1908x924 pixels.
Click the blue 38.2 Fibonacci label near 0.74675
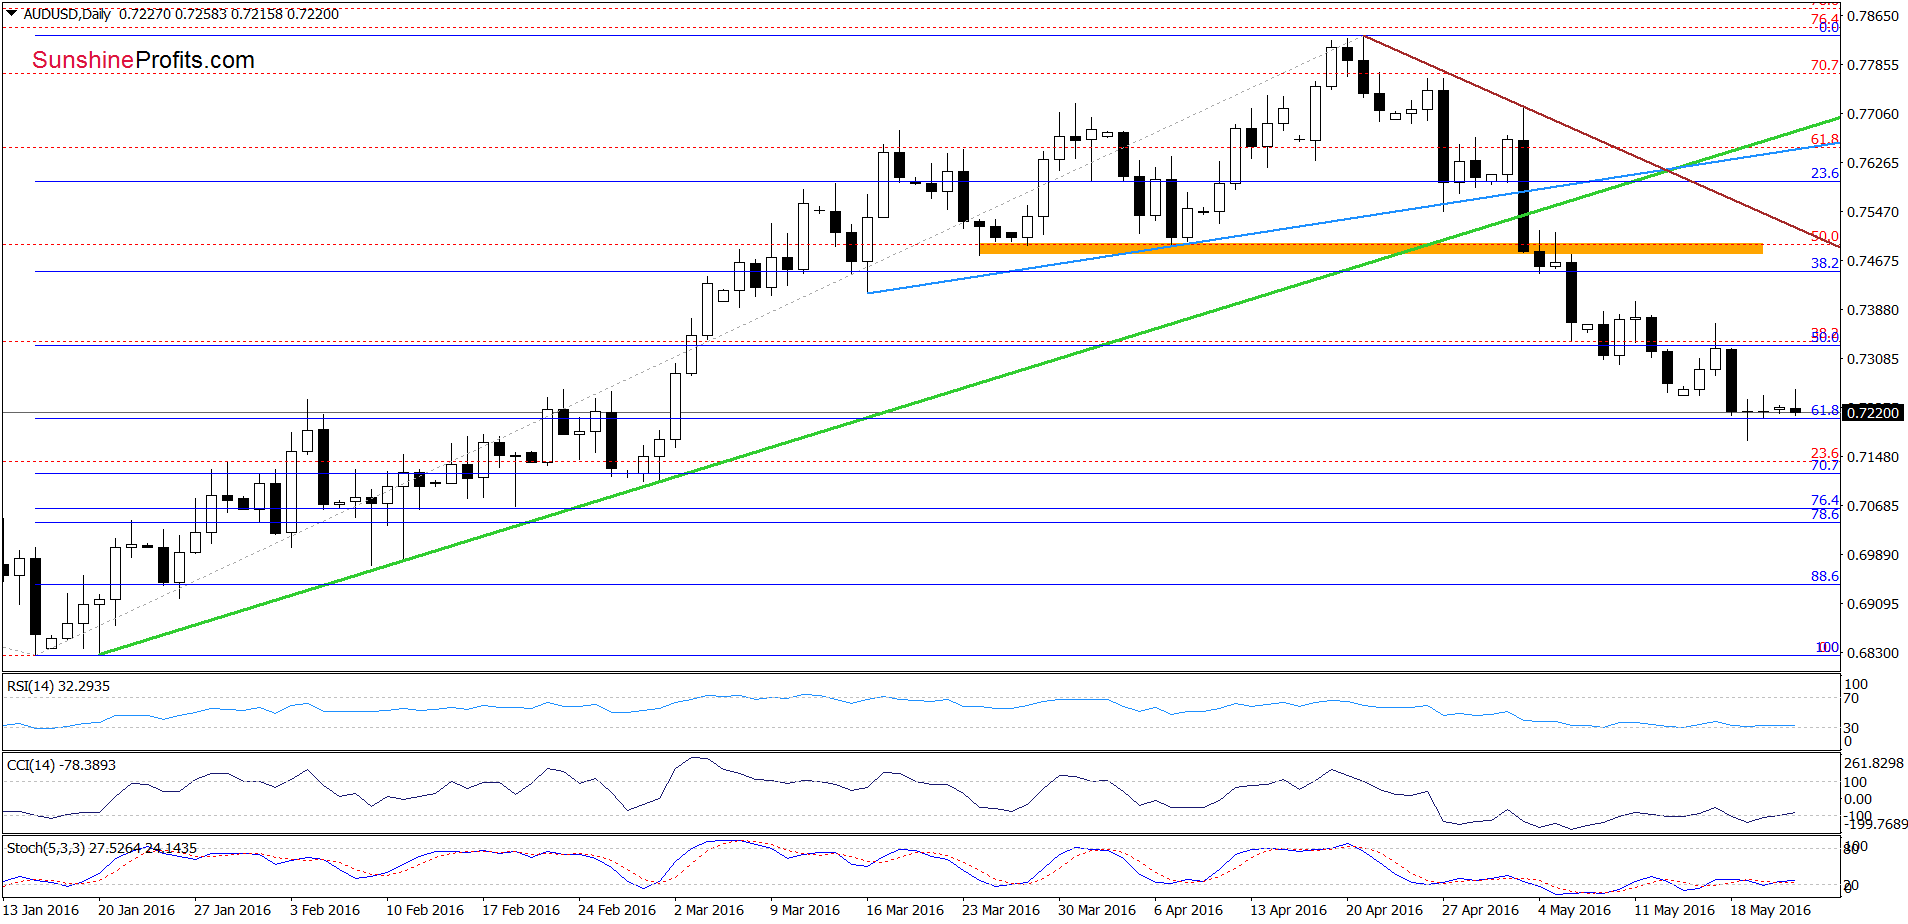pyautogui.click(x=1825, y=263)
